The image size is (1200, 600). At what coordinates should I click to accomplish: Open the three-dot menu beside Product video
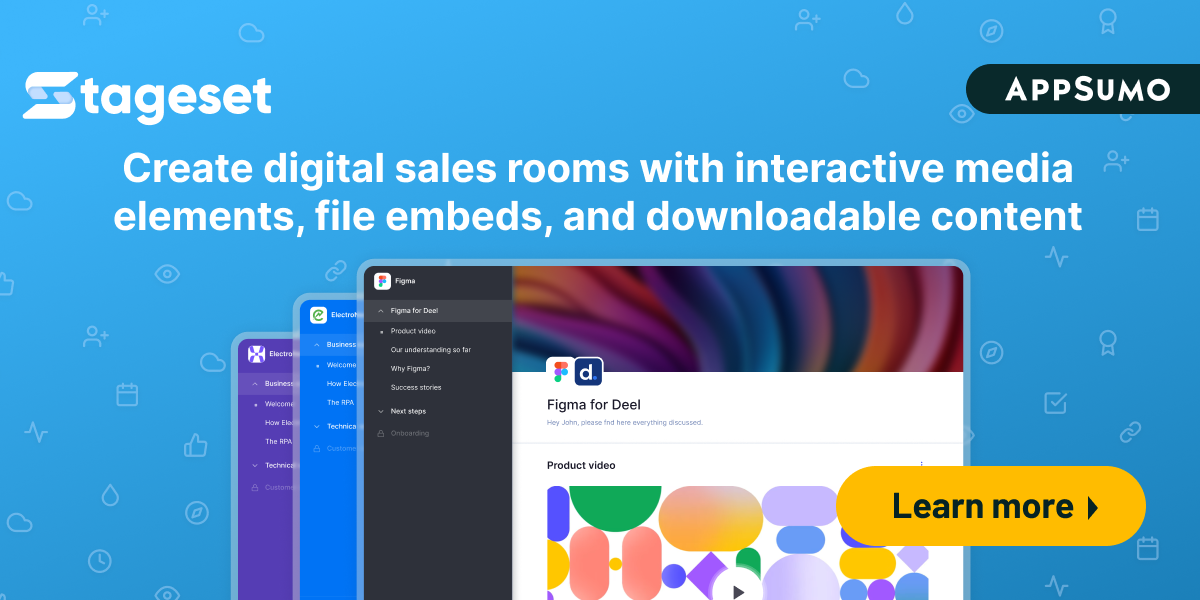921,465
